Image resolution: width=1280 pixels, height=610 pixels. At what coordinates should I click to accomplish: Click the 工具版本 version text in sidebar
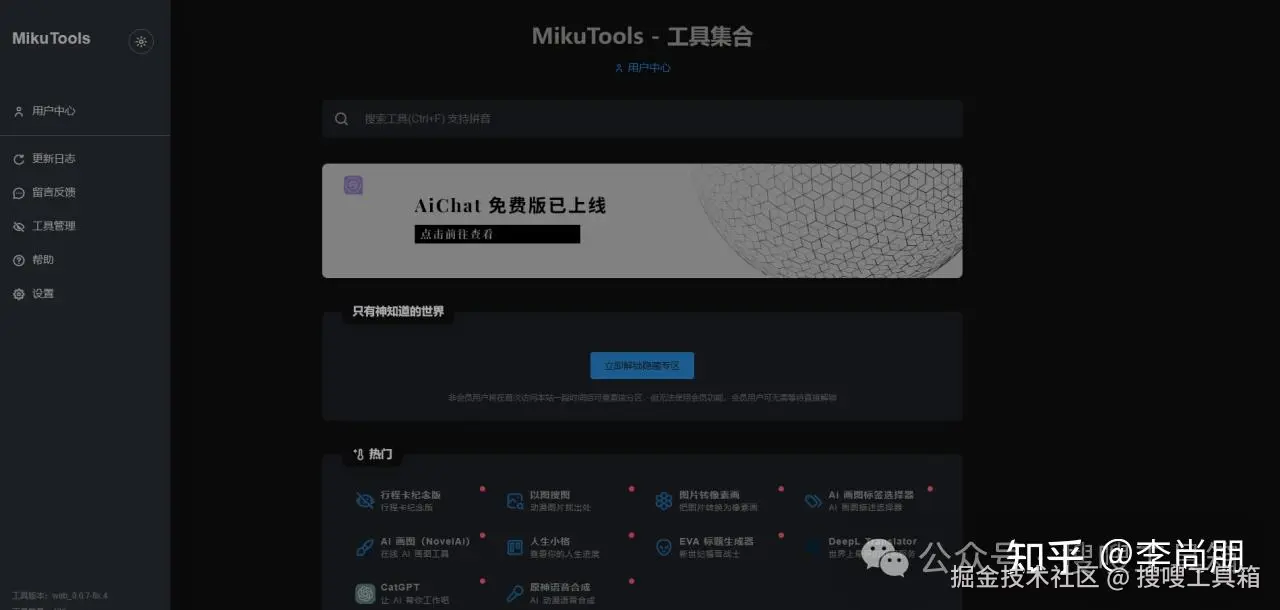(x=60, y=596)
